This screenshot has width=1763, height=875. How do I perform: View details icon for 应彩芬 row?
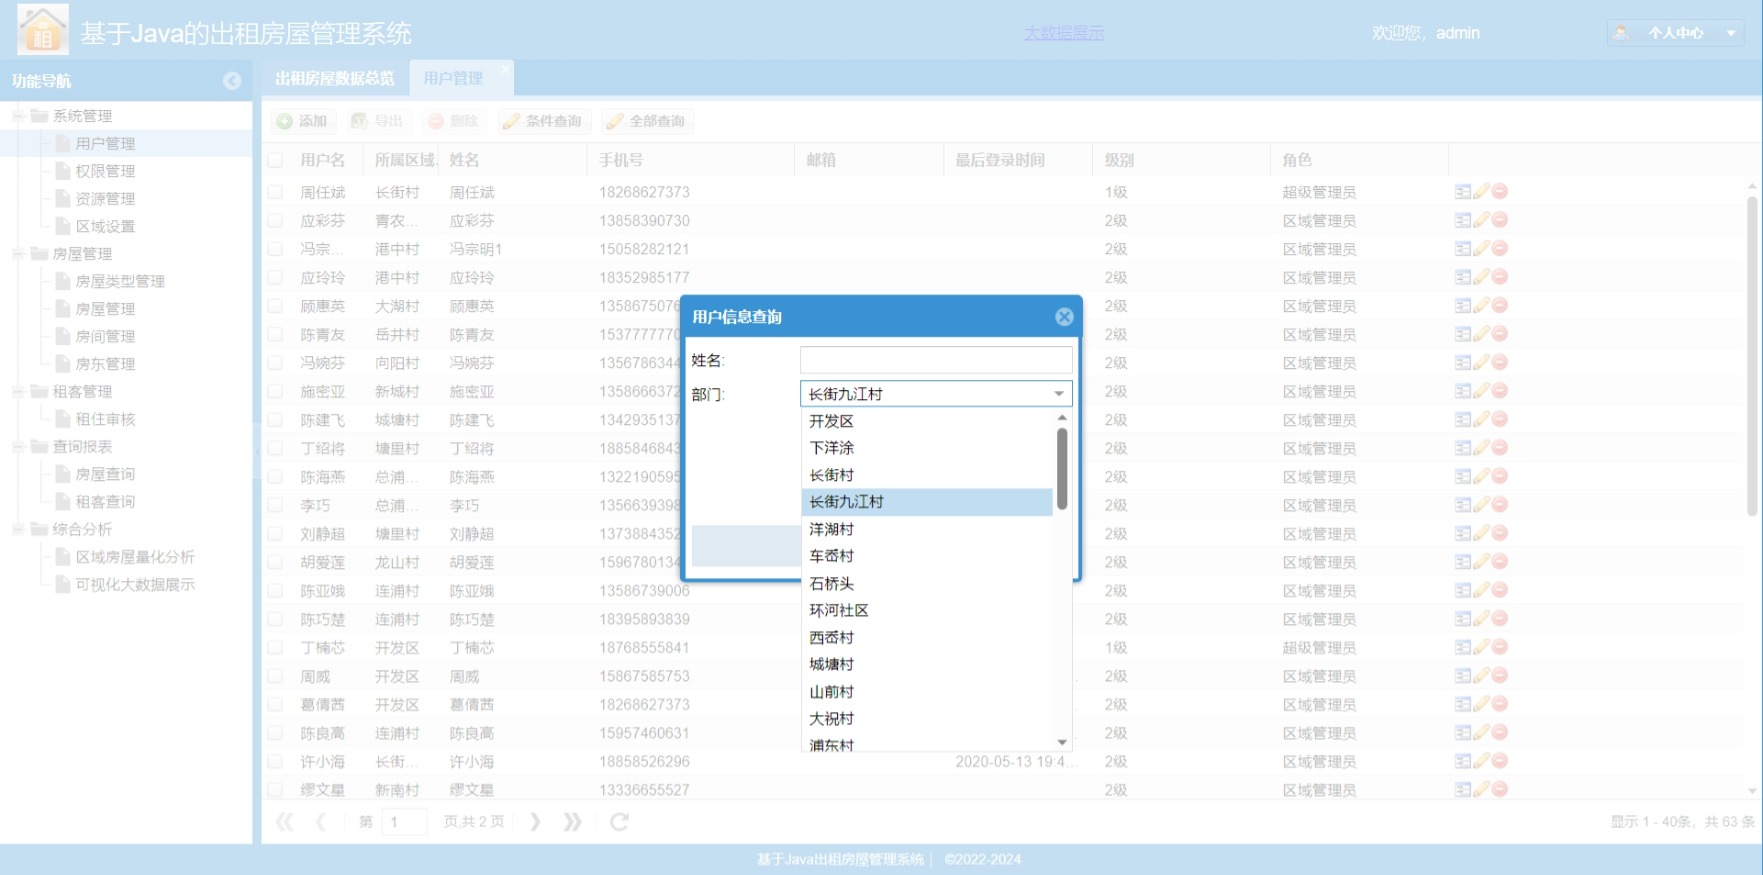(x=1463, y=220)
